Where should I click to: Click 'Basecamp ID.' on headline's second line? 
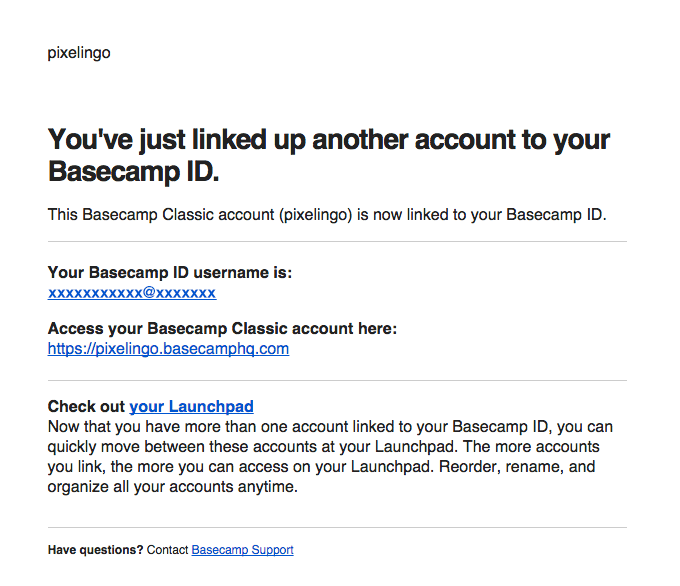pyautogui.click(x=133, y=171)
